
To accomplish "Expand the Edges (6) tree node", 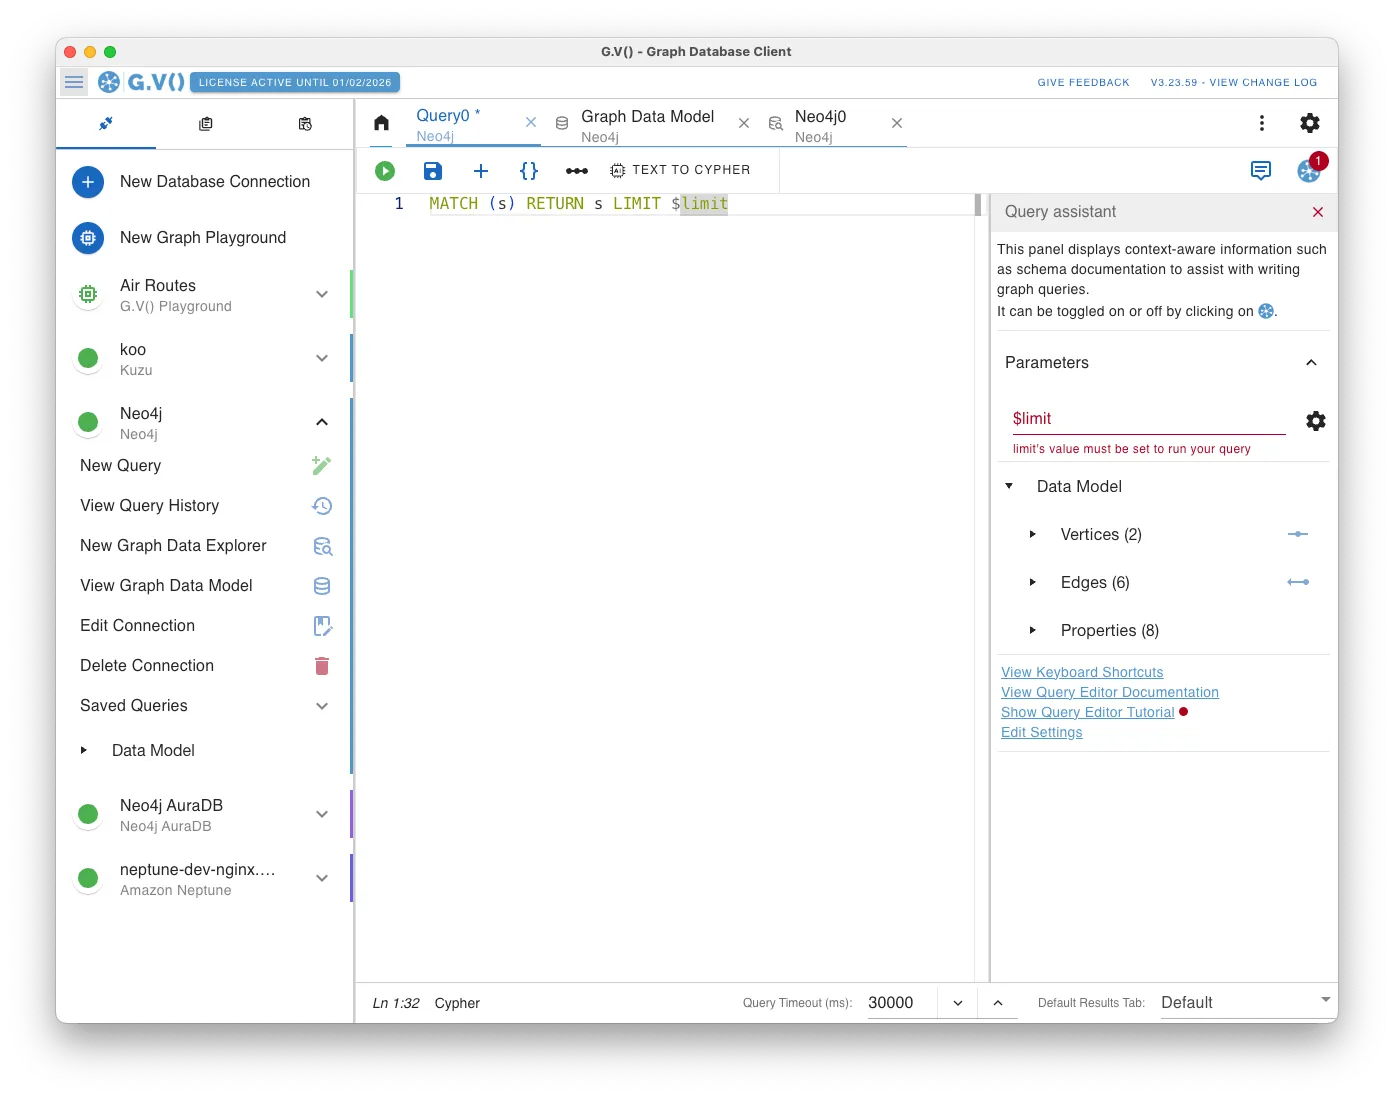I will click(1033, 582).
